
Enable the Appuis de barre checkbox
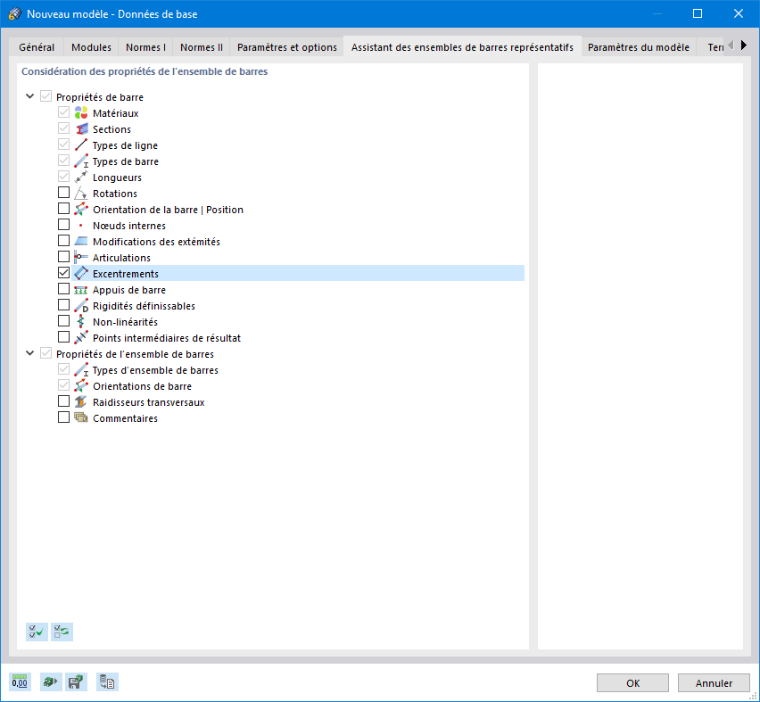63,289
